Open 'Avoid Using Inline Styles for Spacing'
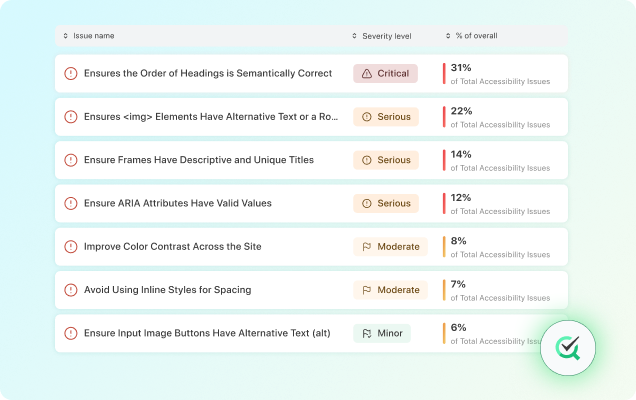This screenshot has height=400, width=636. (x=167, y=290)
